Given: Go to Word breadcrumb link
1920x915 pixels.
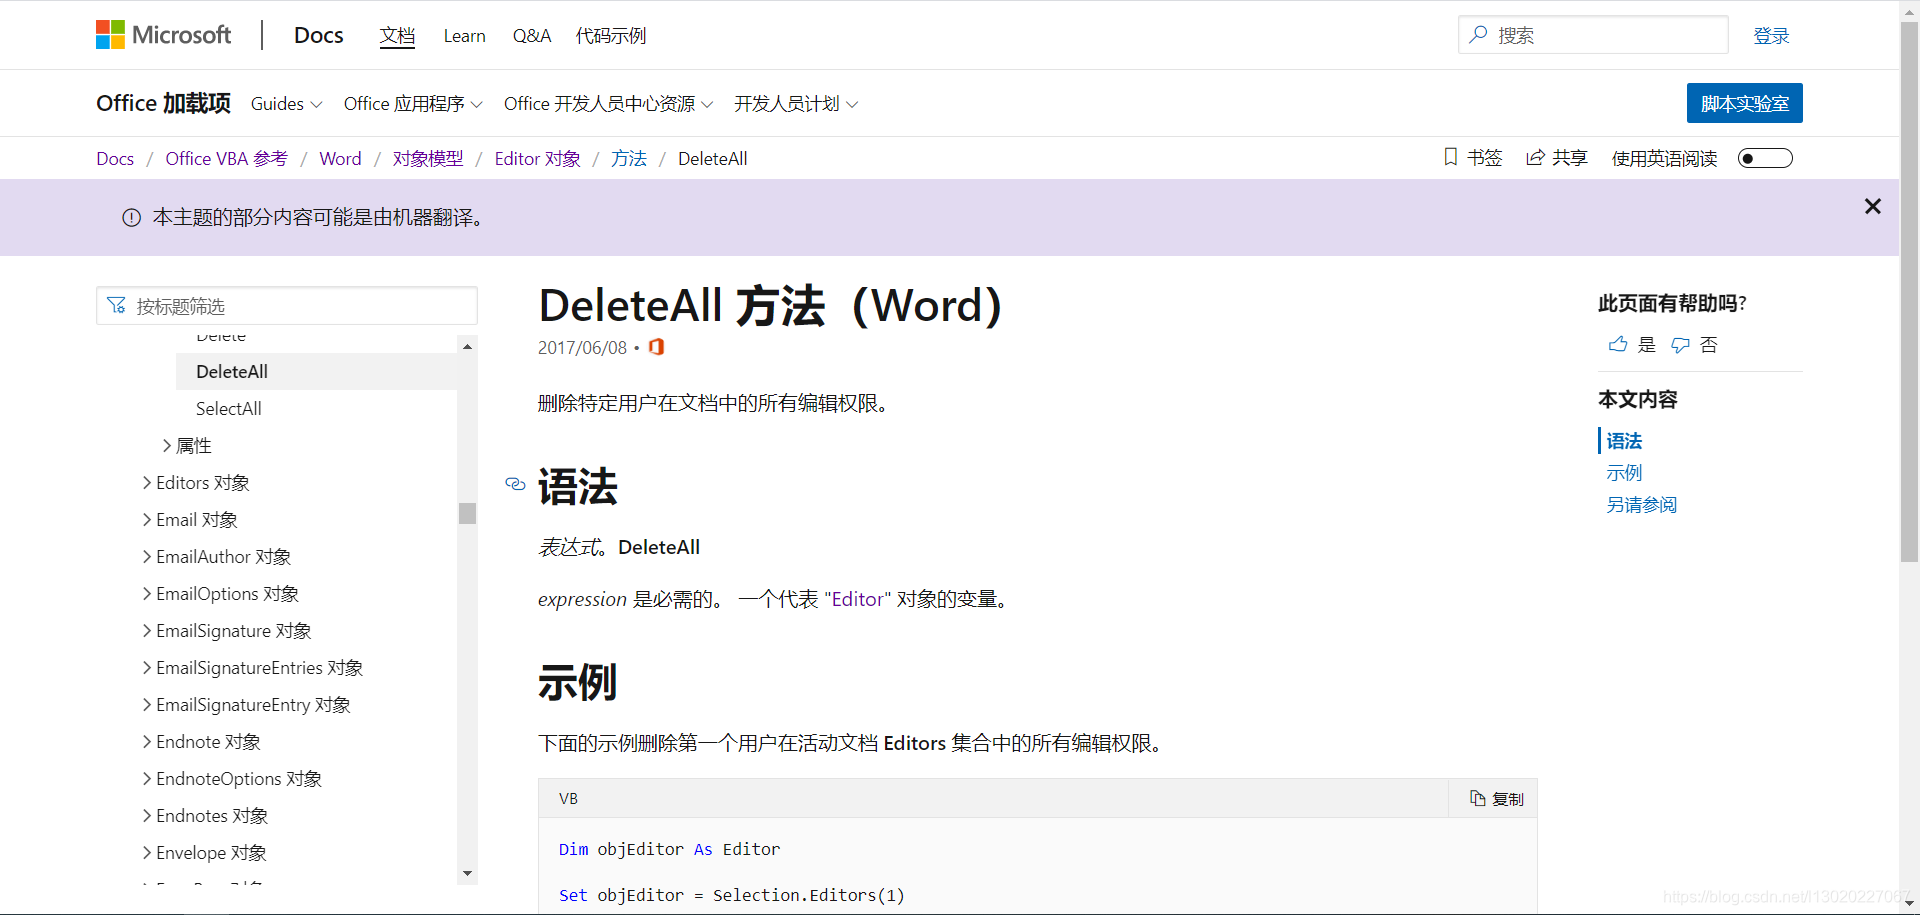Looking at the screenshot, I should [x=340, y=159].
